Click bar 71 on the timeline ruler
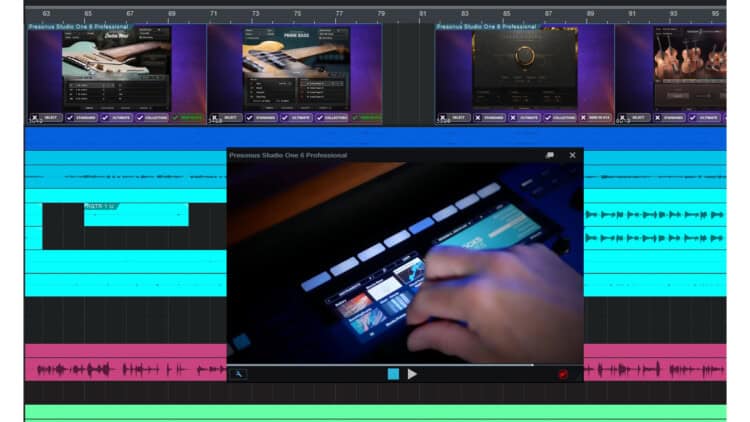 pos(213,13)
